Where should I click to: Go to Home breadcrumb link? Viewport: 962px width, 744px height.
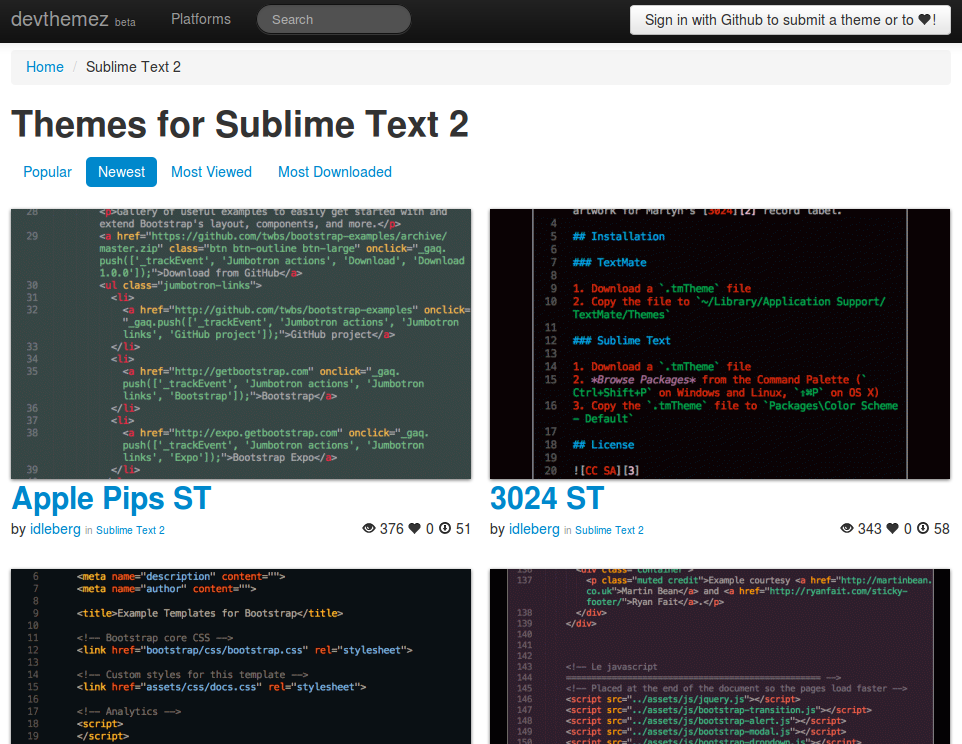click(x=45, y=67)
